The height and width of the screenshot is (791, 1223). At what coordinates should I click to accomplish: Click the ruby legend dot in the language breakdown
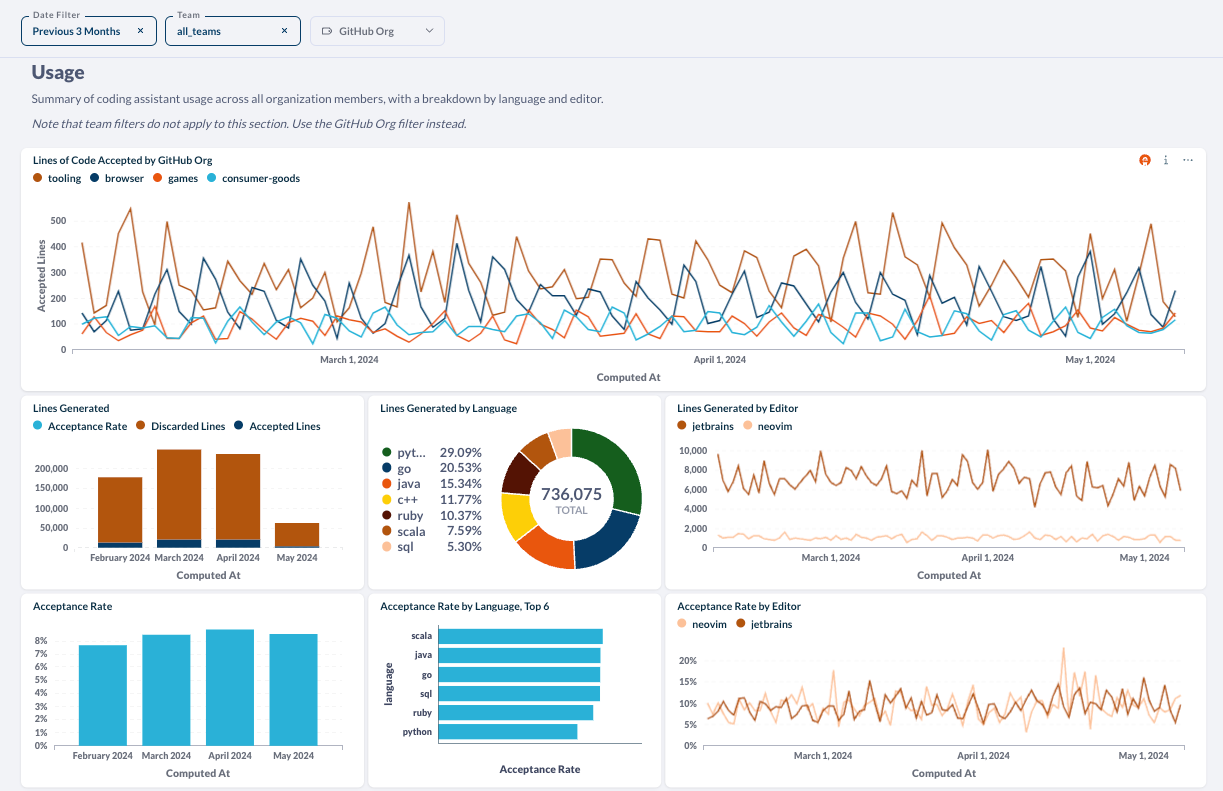pos(386,515)
